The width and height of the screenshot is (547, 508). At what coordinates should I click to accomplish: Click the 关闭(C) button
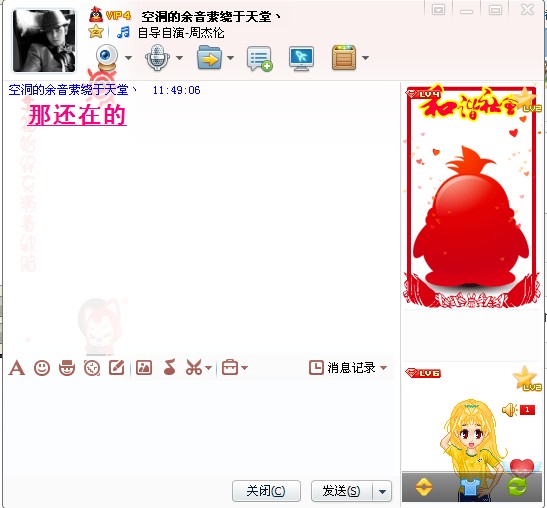click(x=266, y=491)
